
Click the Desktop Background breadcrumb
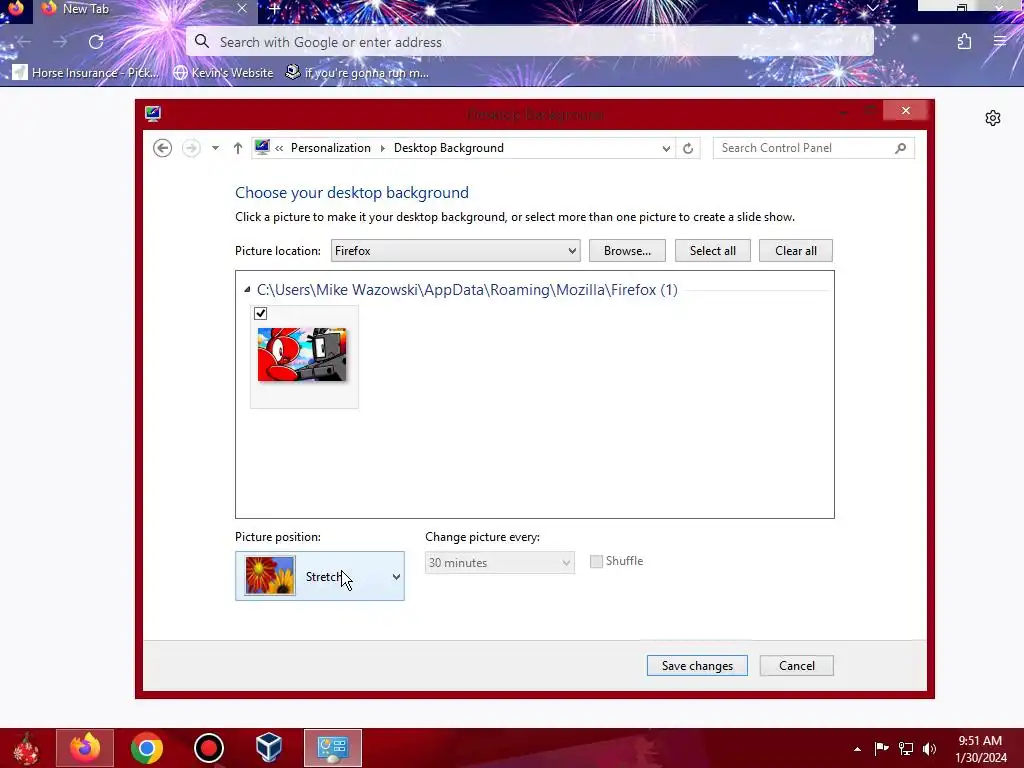(x=449, y=148)
